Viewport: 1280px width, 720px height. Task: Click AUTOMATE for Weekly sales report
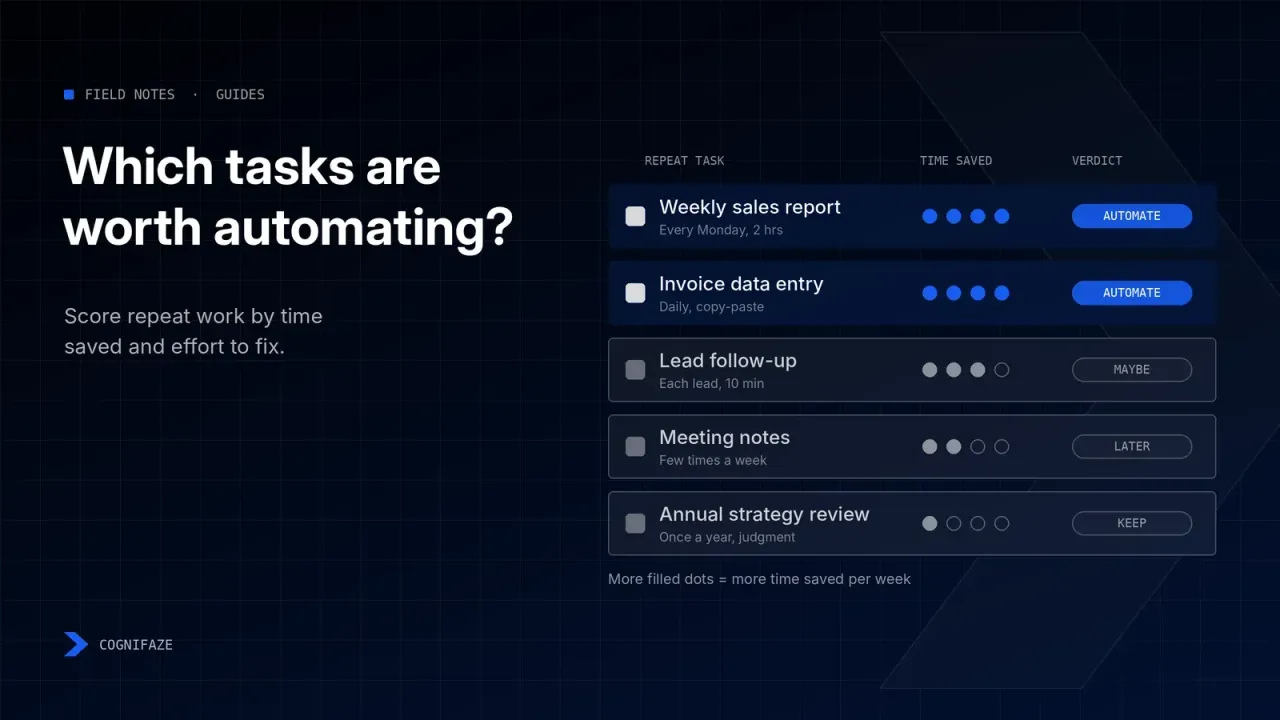click(1132, 216)
